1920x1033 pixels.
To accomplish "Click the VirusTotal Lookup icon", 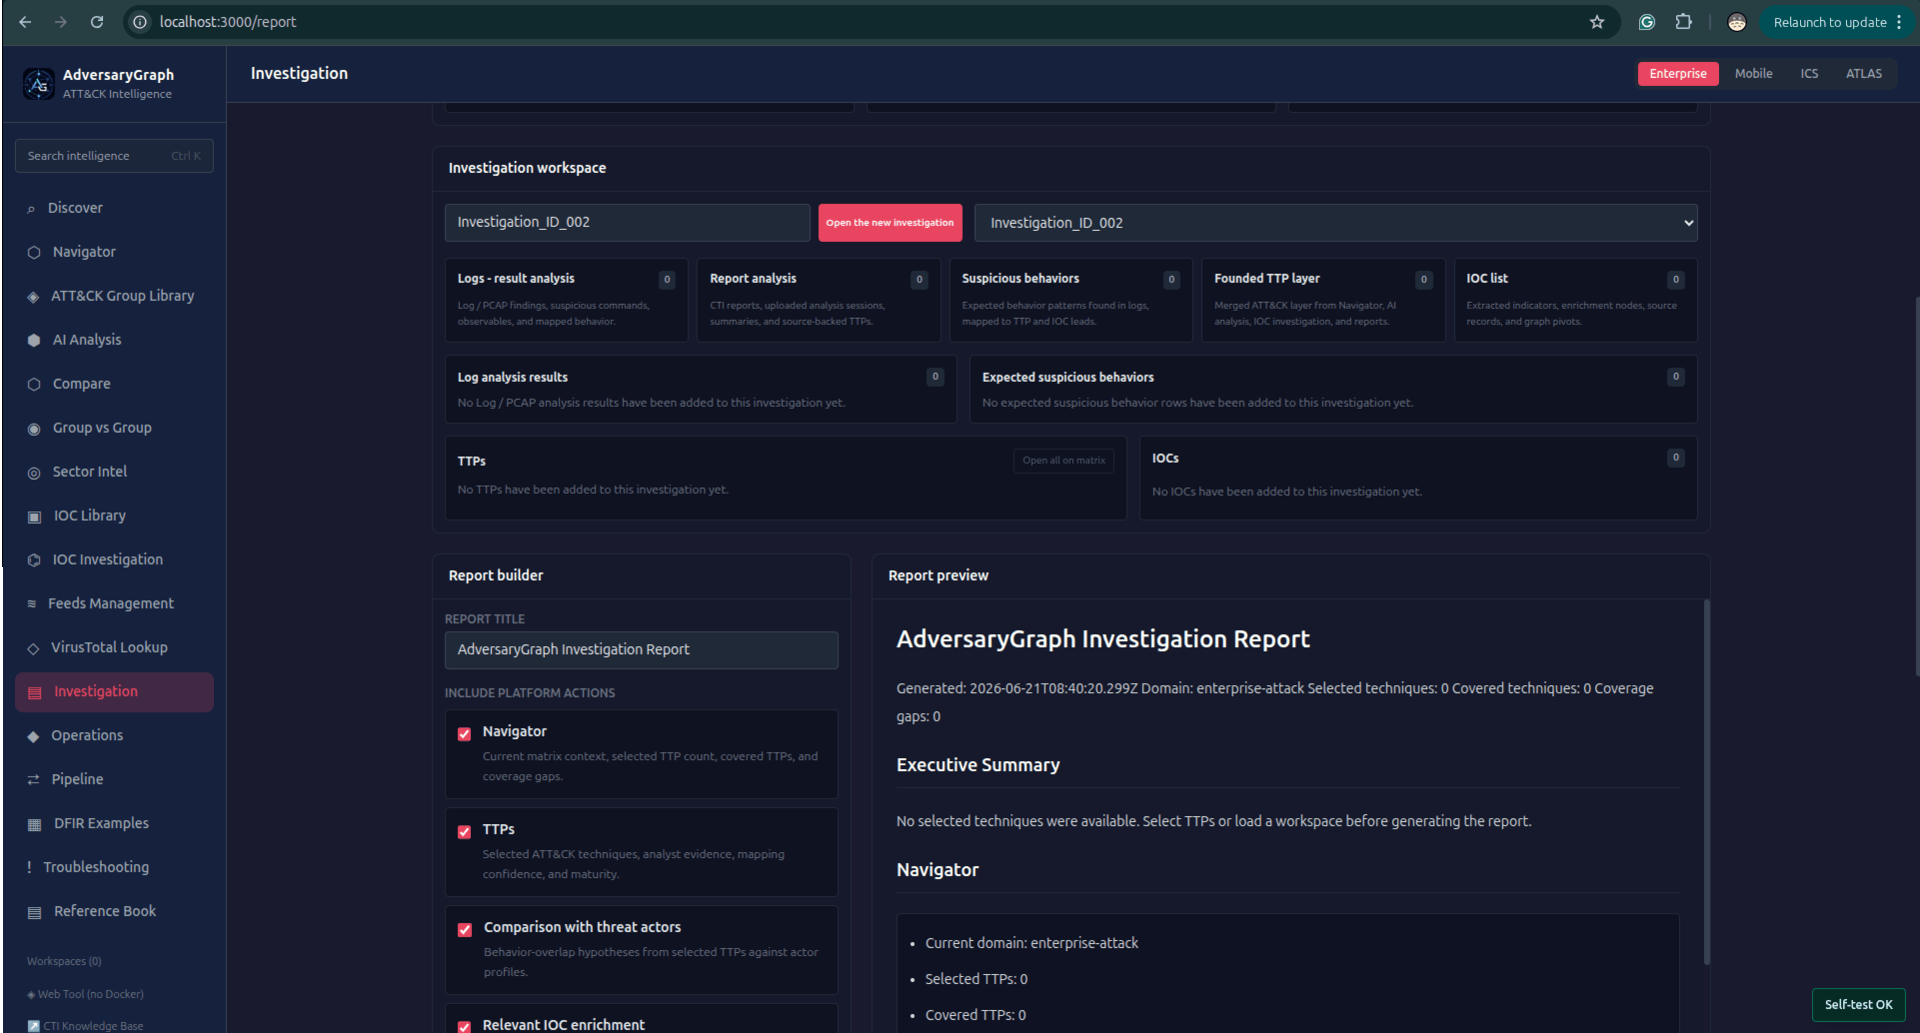I will [33, 649].
